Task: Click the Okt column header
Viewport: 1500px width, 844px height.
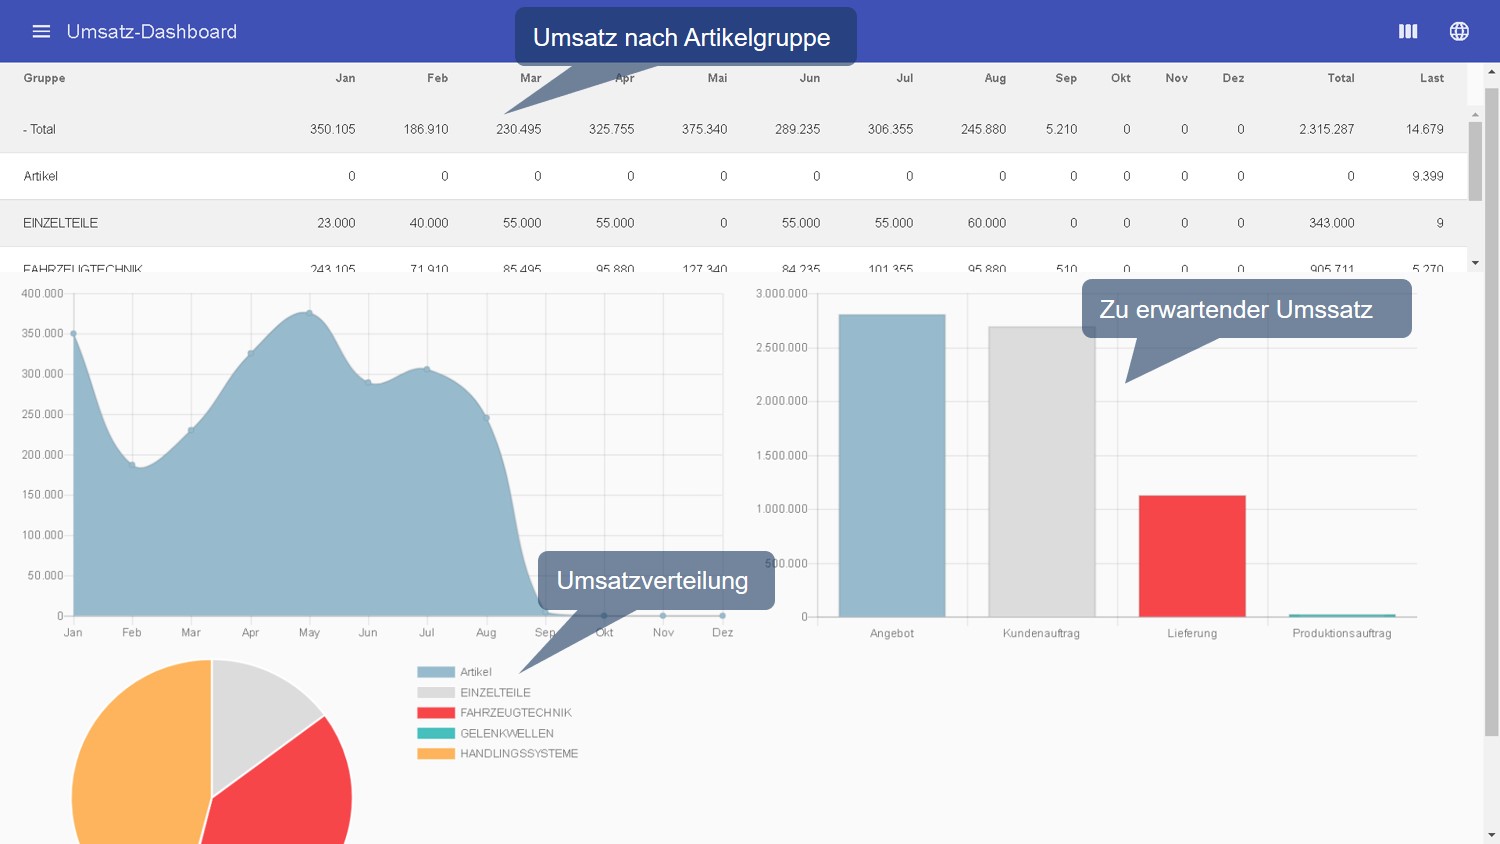Action: (1121, 78)
